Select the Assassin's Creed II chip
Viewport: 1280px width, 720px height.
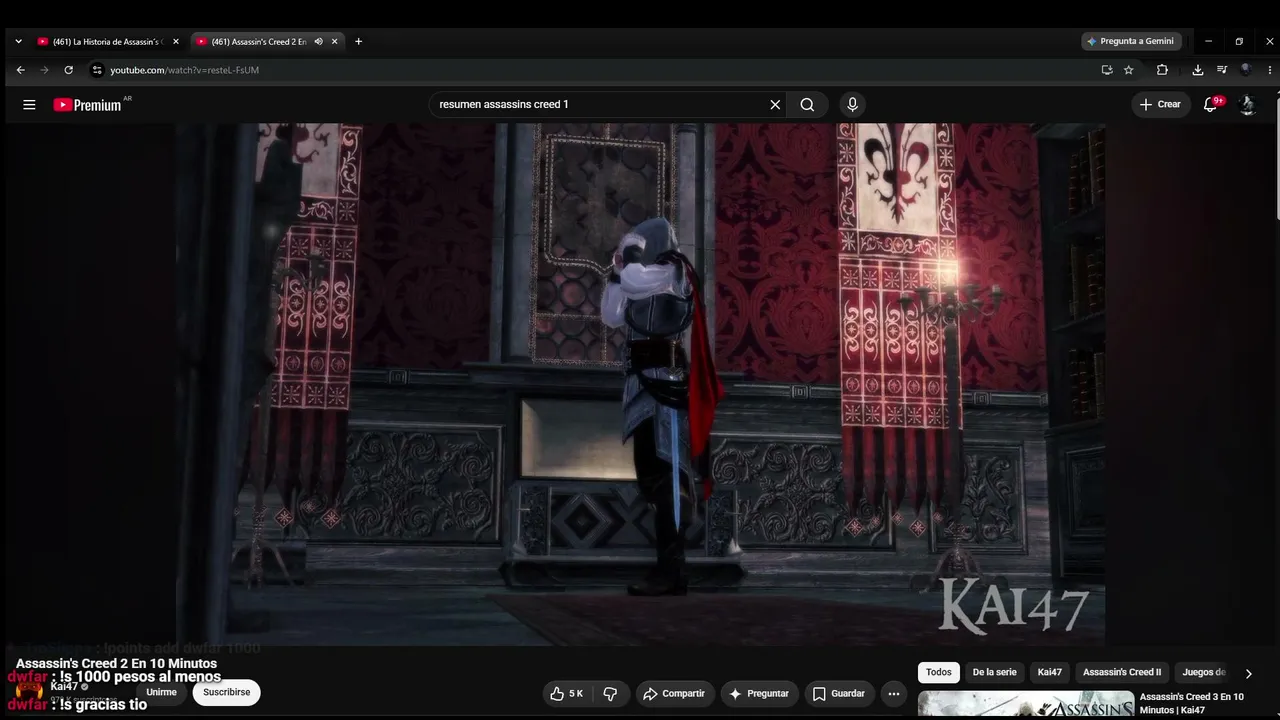pyautogui.click(x=1122, y=672)
